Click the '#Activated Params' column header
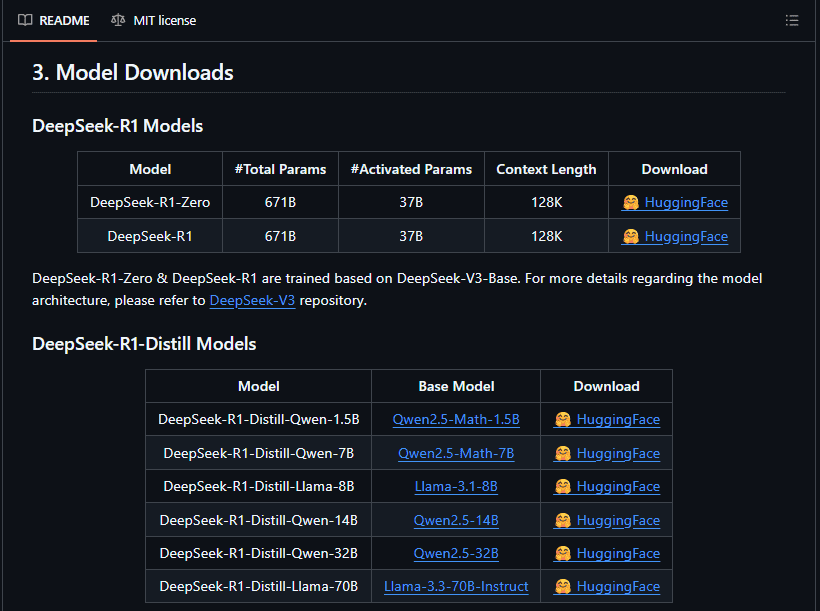The image size is (820, 611). pos(411,169)
